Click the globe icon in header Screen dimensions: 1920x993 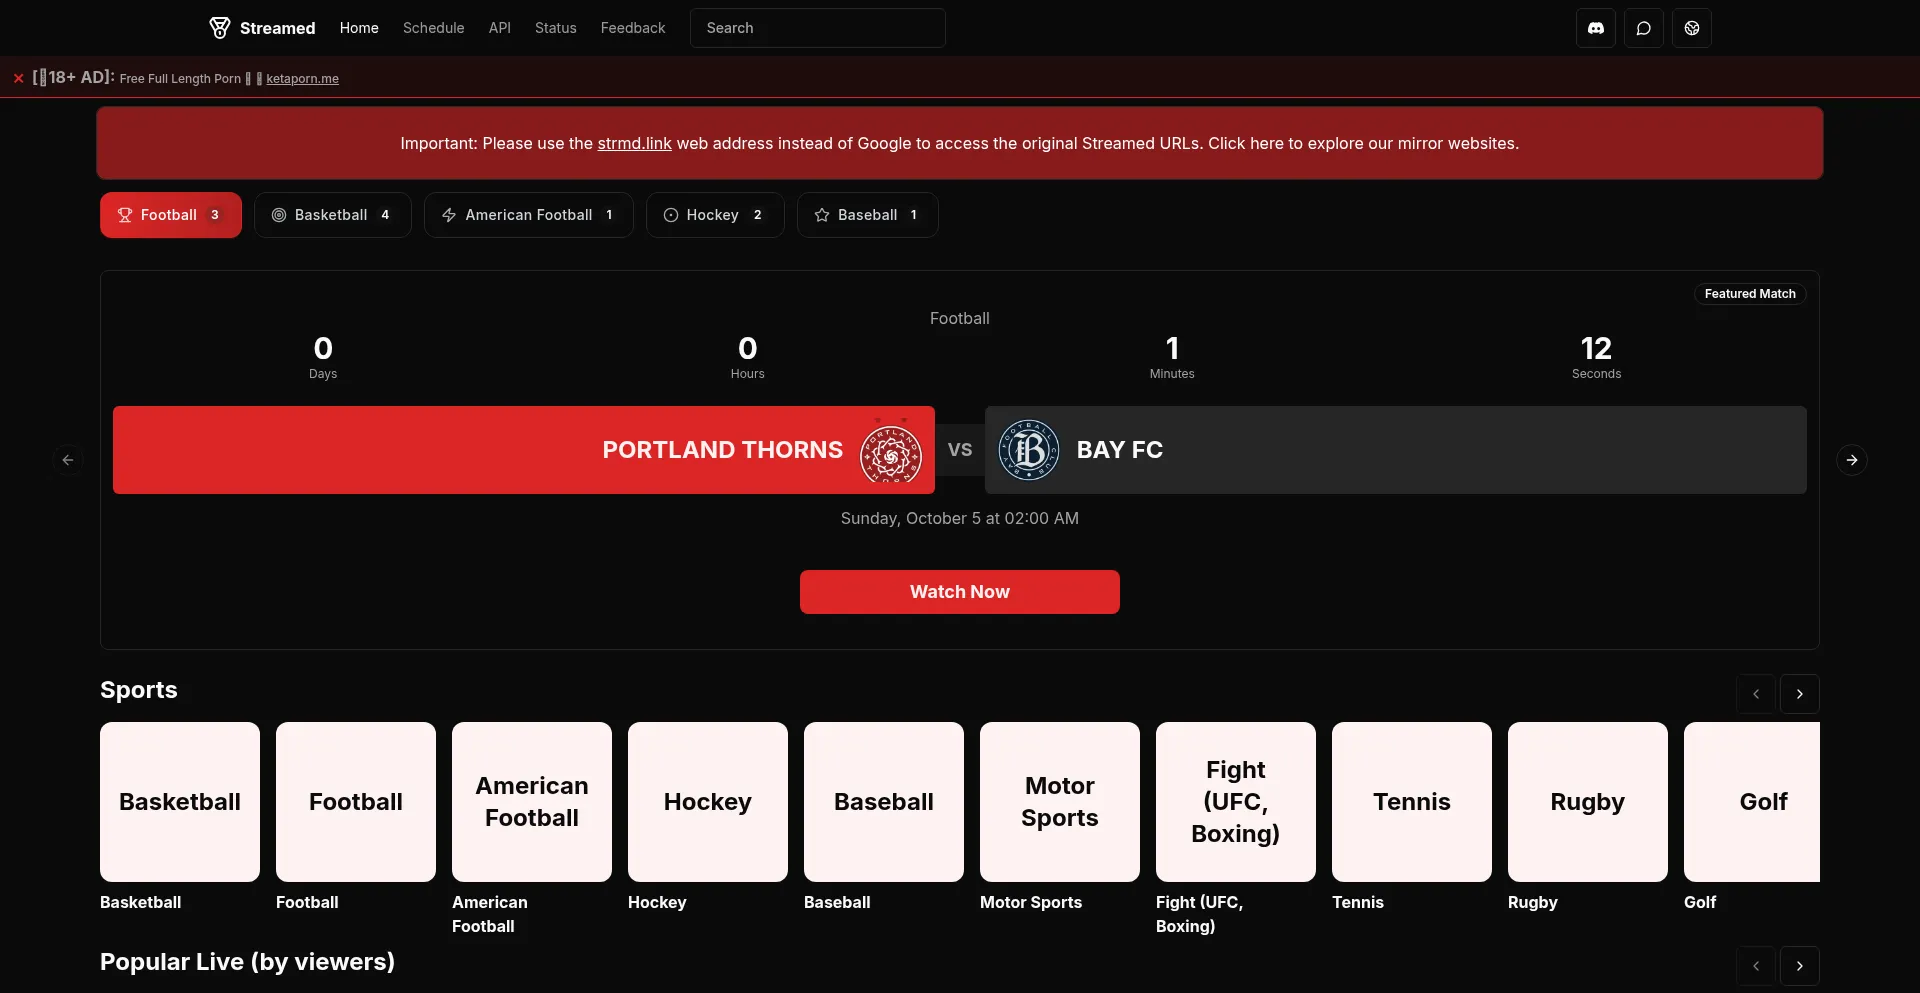pos(1691,28)
